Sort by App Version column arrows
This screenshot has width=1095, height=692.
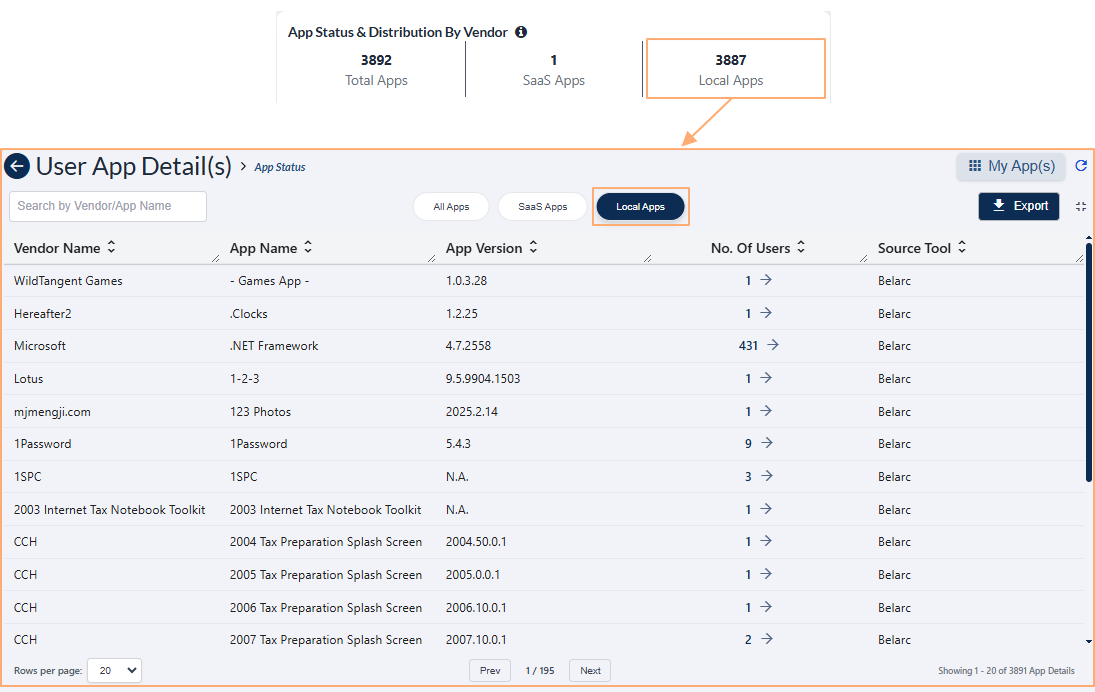[533, 247]
